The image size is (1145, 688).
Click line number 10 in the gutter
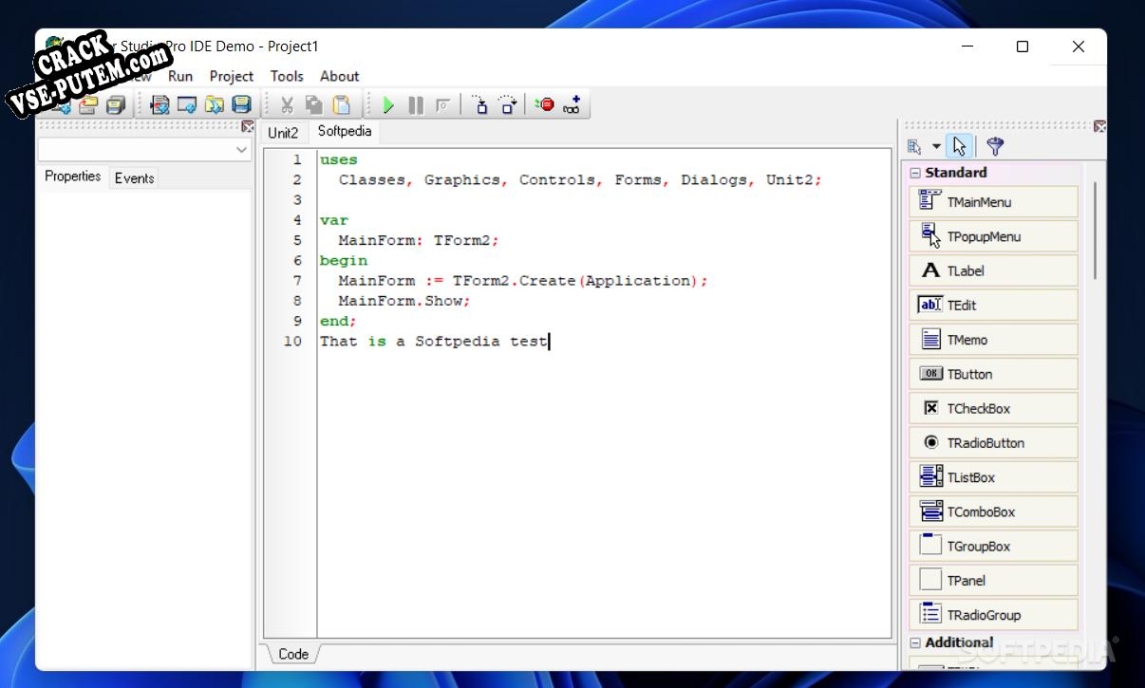click(x=293, y=341)
